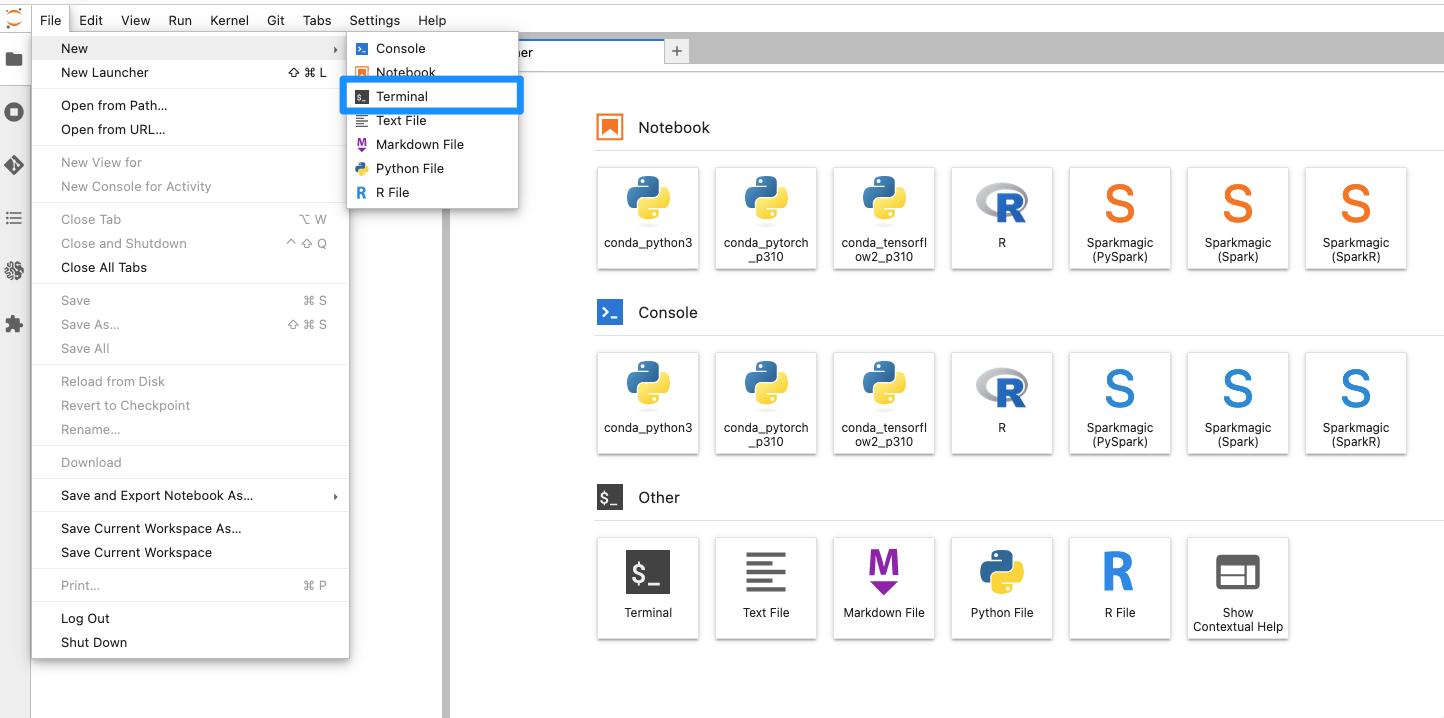Open the Running Terminals and Kernels sidebar icon
This screenshot has height=718, width=1444.
pos(14,112)
